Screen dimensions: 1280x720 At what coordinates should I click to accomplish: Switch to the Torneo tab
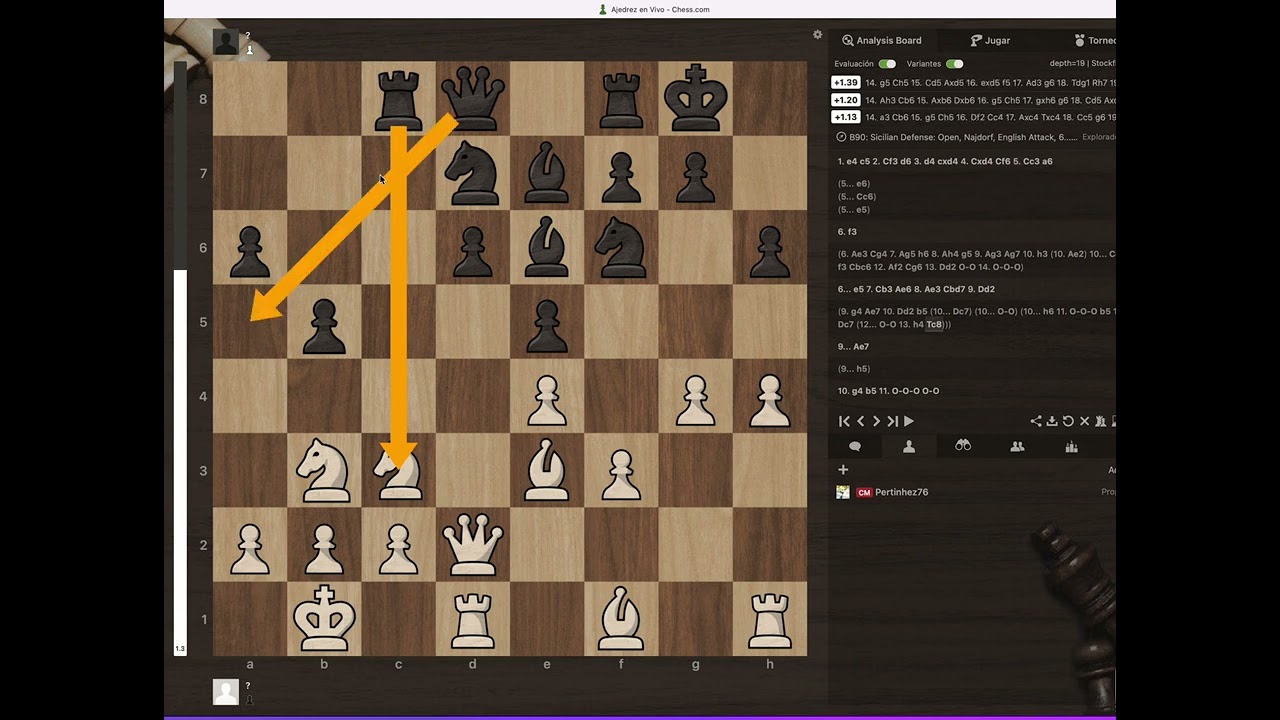click(x=1095, y=41)
